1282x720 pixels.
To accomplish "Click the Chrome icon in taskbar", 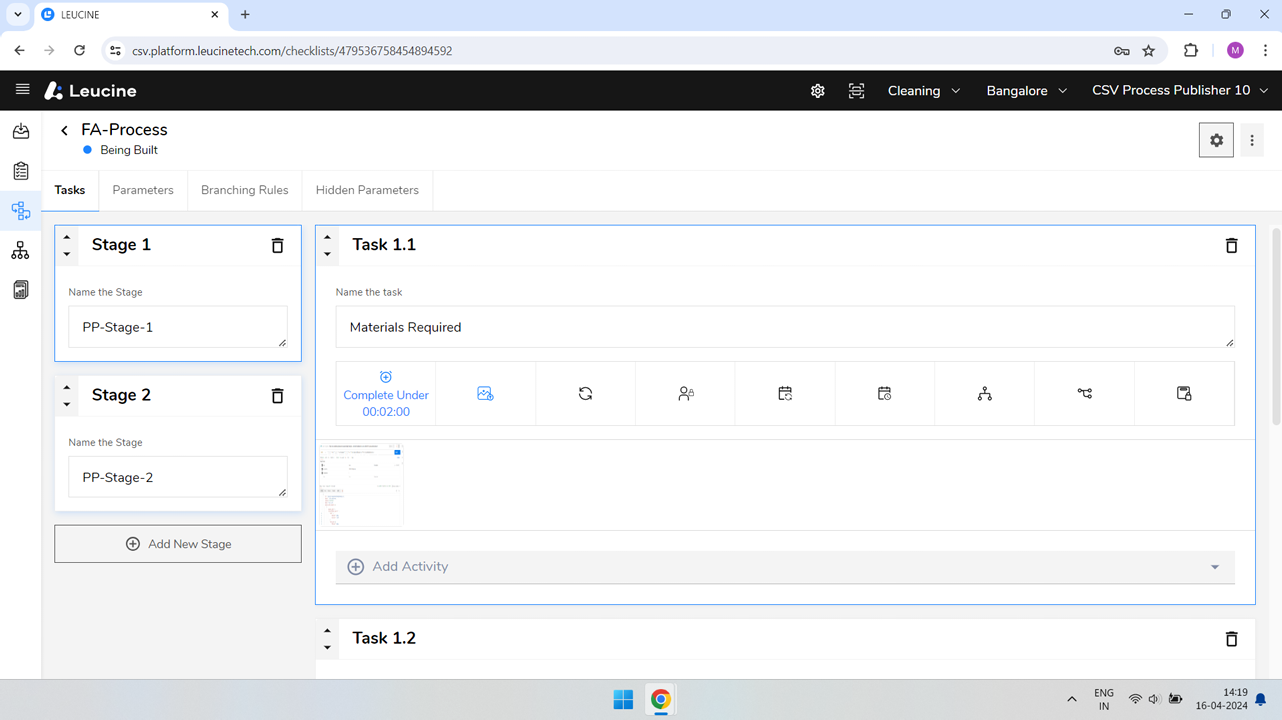I will (661, 700).
